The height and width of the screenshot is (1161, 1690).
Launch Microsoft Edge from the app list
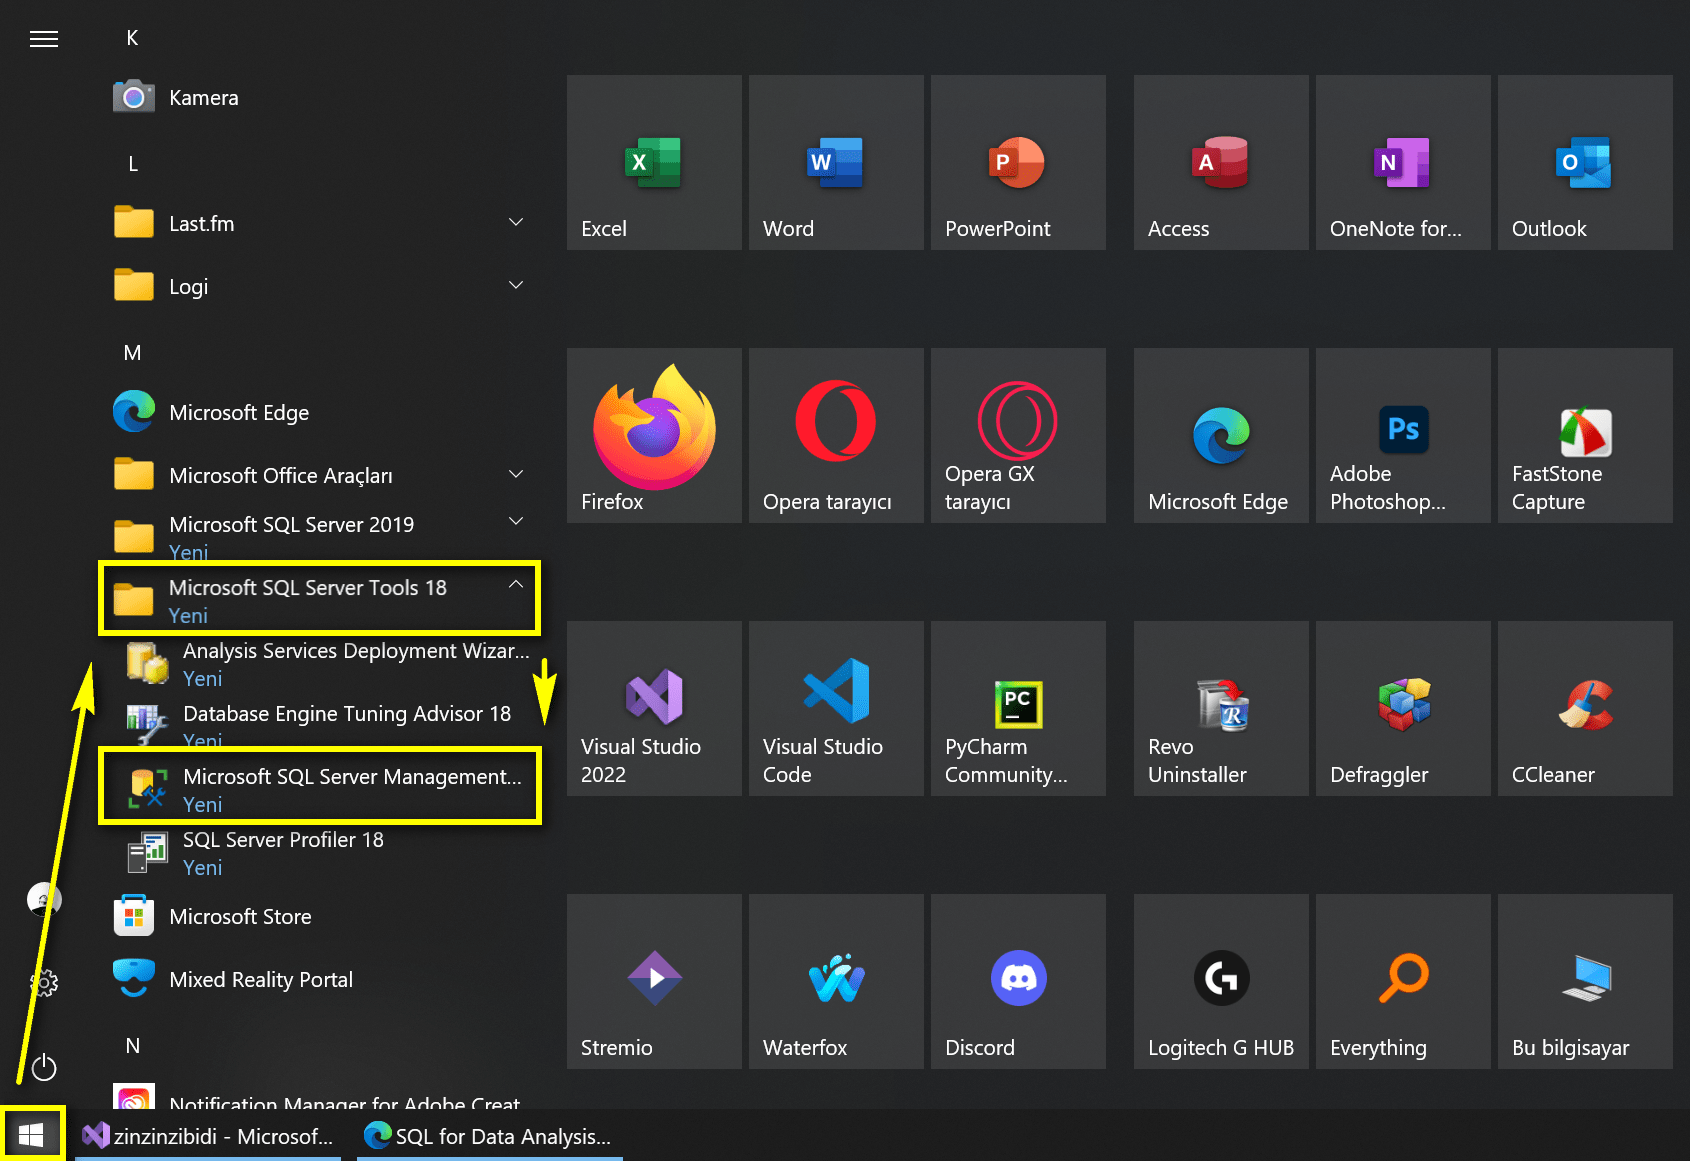point(320,412)
